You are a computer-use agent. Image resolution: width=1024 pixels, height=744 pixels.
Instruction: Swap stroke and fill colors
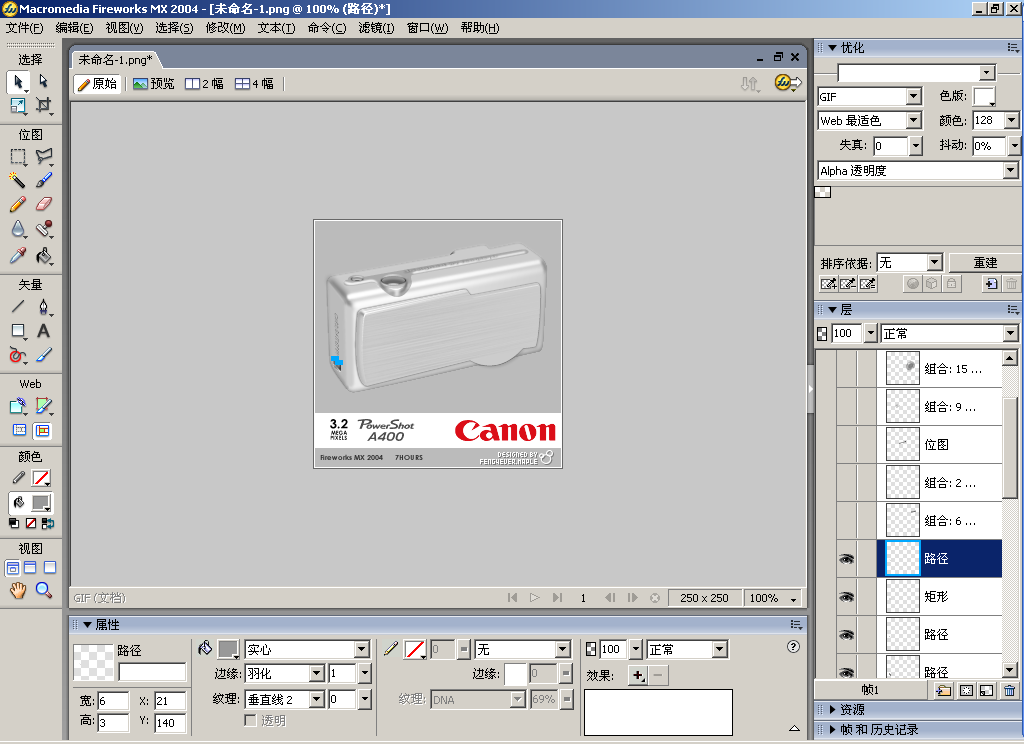tap(48, 523)
